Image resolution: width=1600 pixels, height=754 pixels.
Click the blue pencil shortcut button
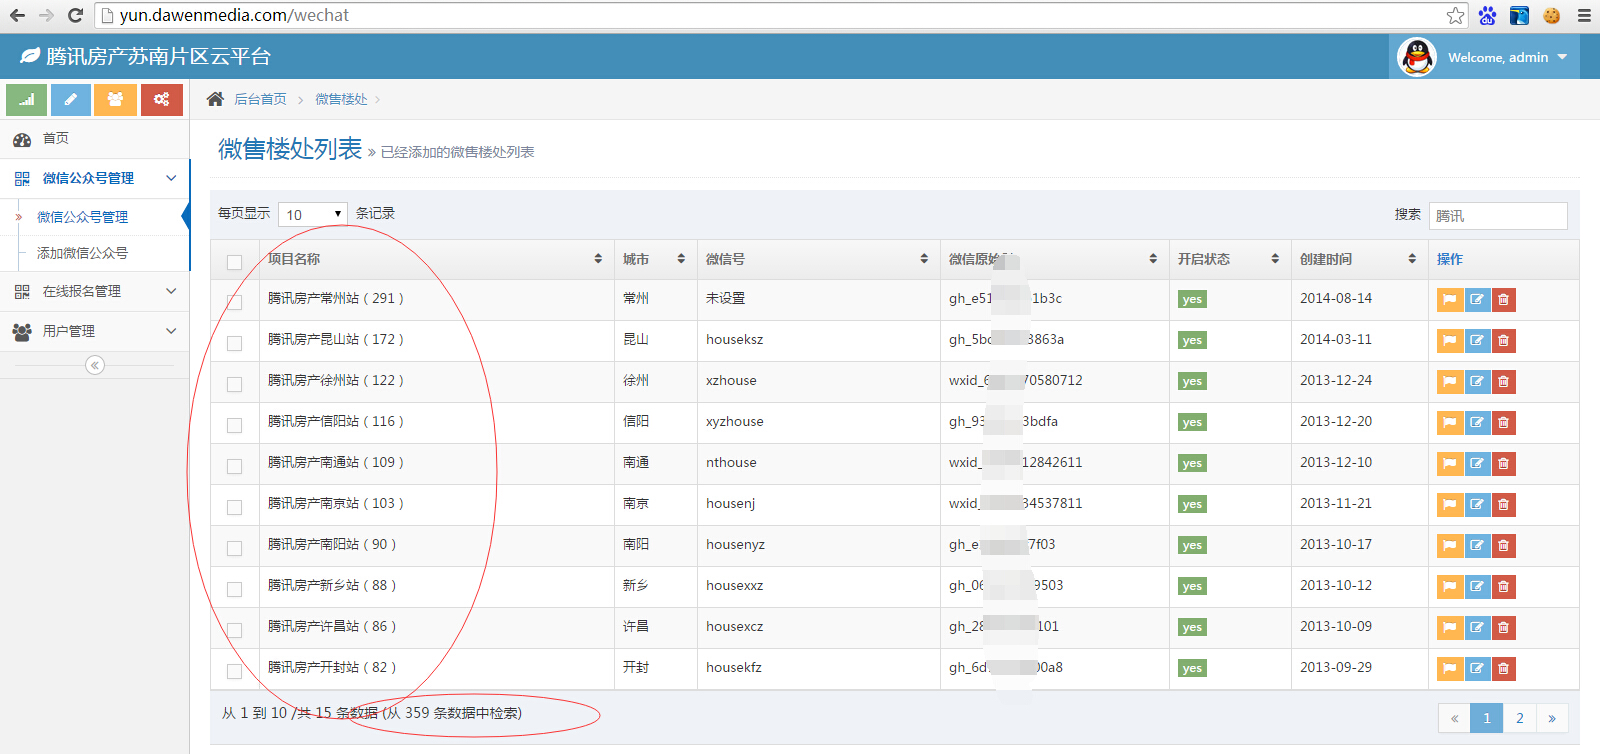click(71, 100)
